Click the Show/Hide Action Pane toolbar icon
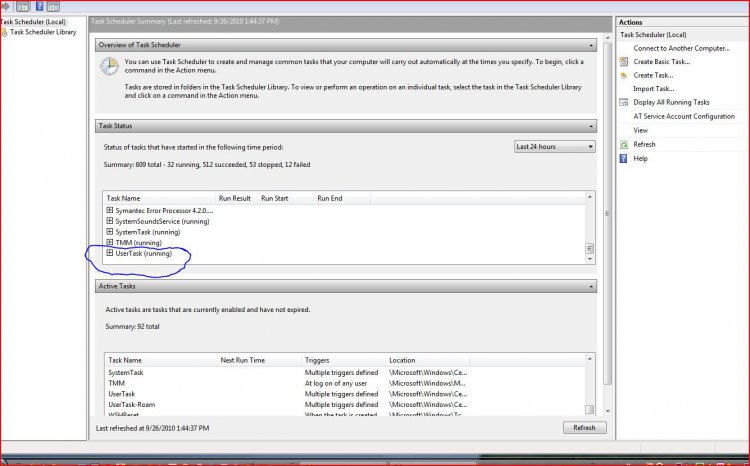The height and width of the screenshot is (466, 750). [53, 6]
